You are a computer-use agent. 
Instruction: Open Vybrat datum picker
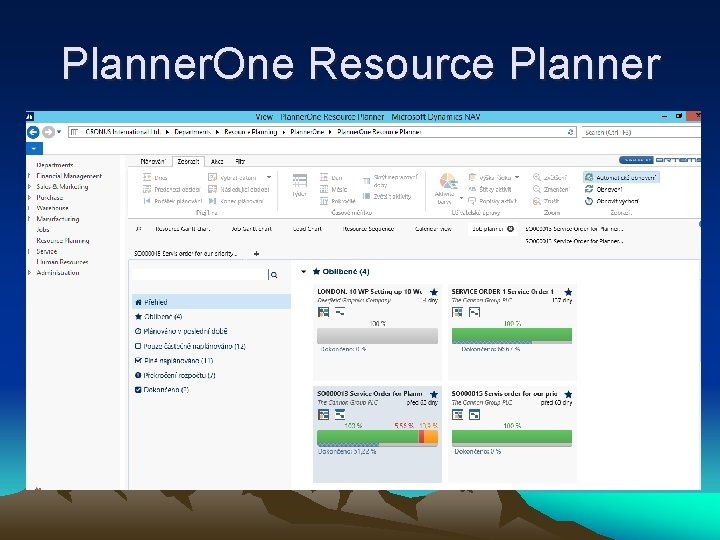pos(232,177)
